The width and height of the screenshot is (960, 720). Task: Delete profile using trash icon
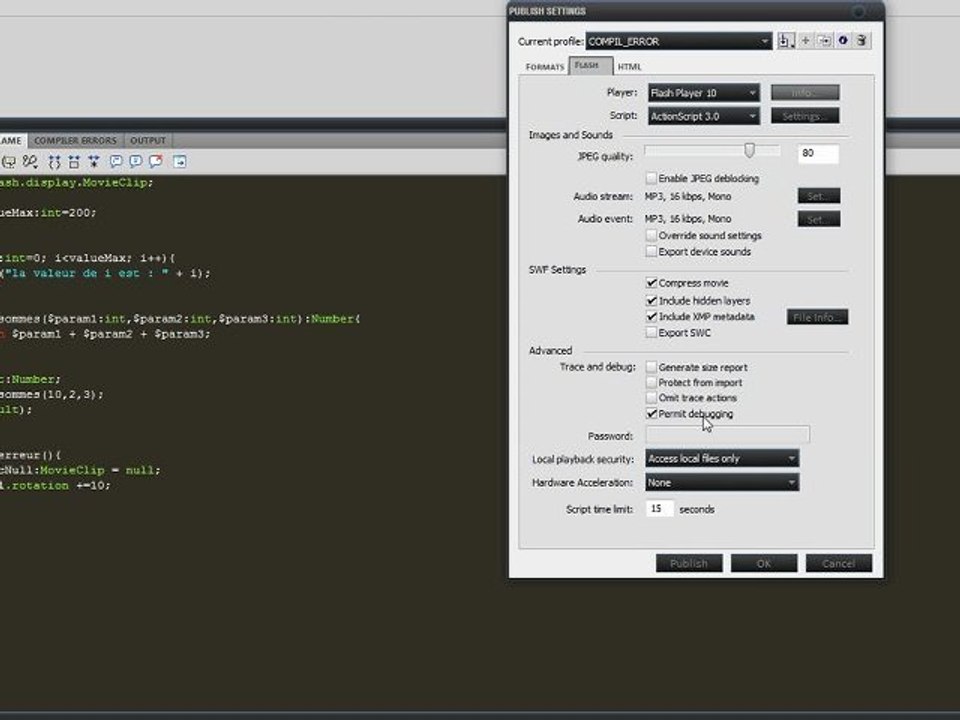point(861,40)
